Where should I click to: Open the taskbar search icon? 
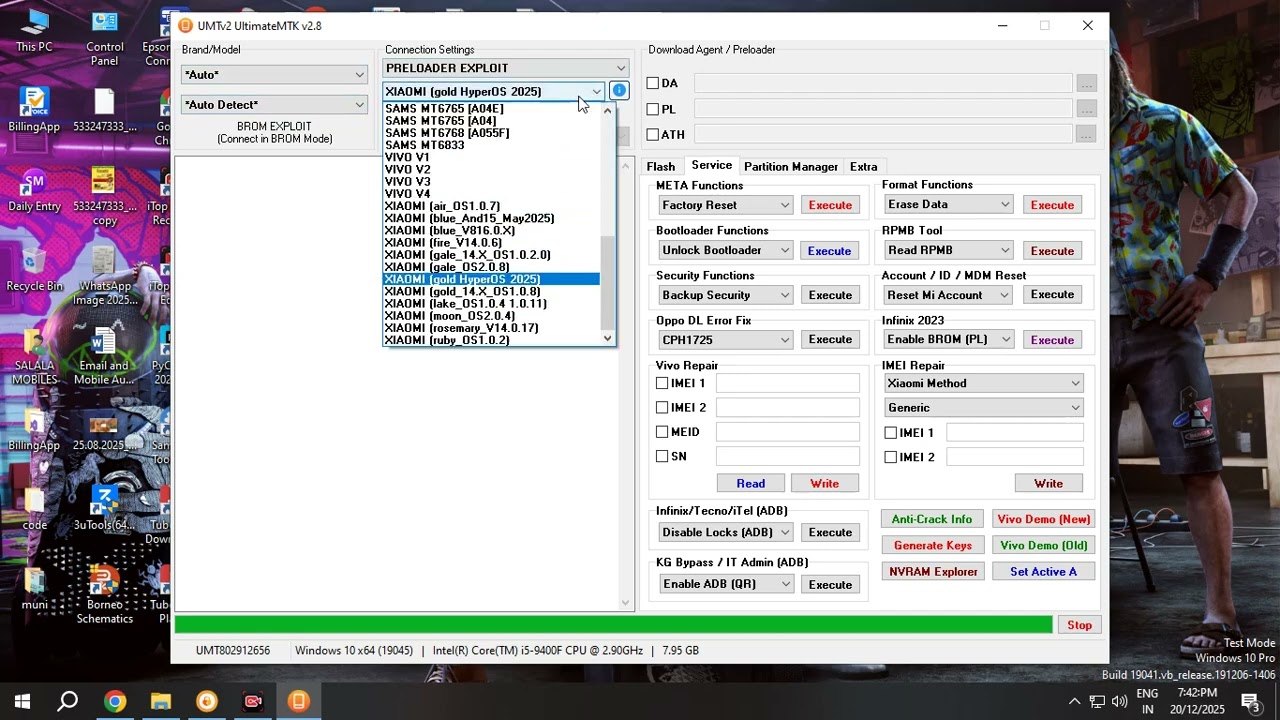click(x=68, y=701)
